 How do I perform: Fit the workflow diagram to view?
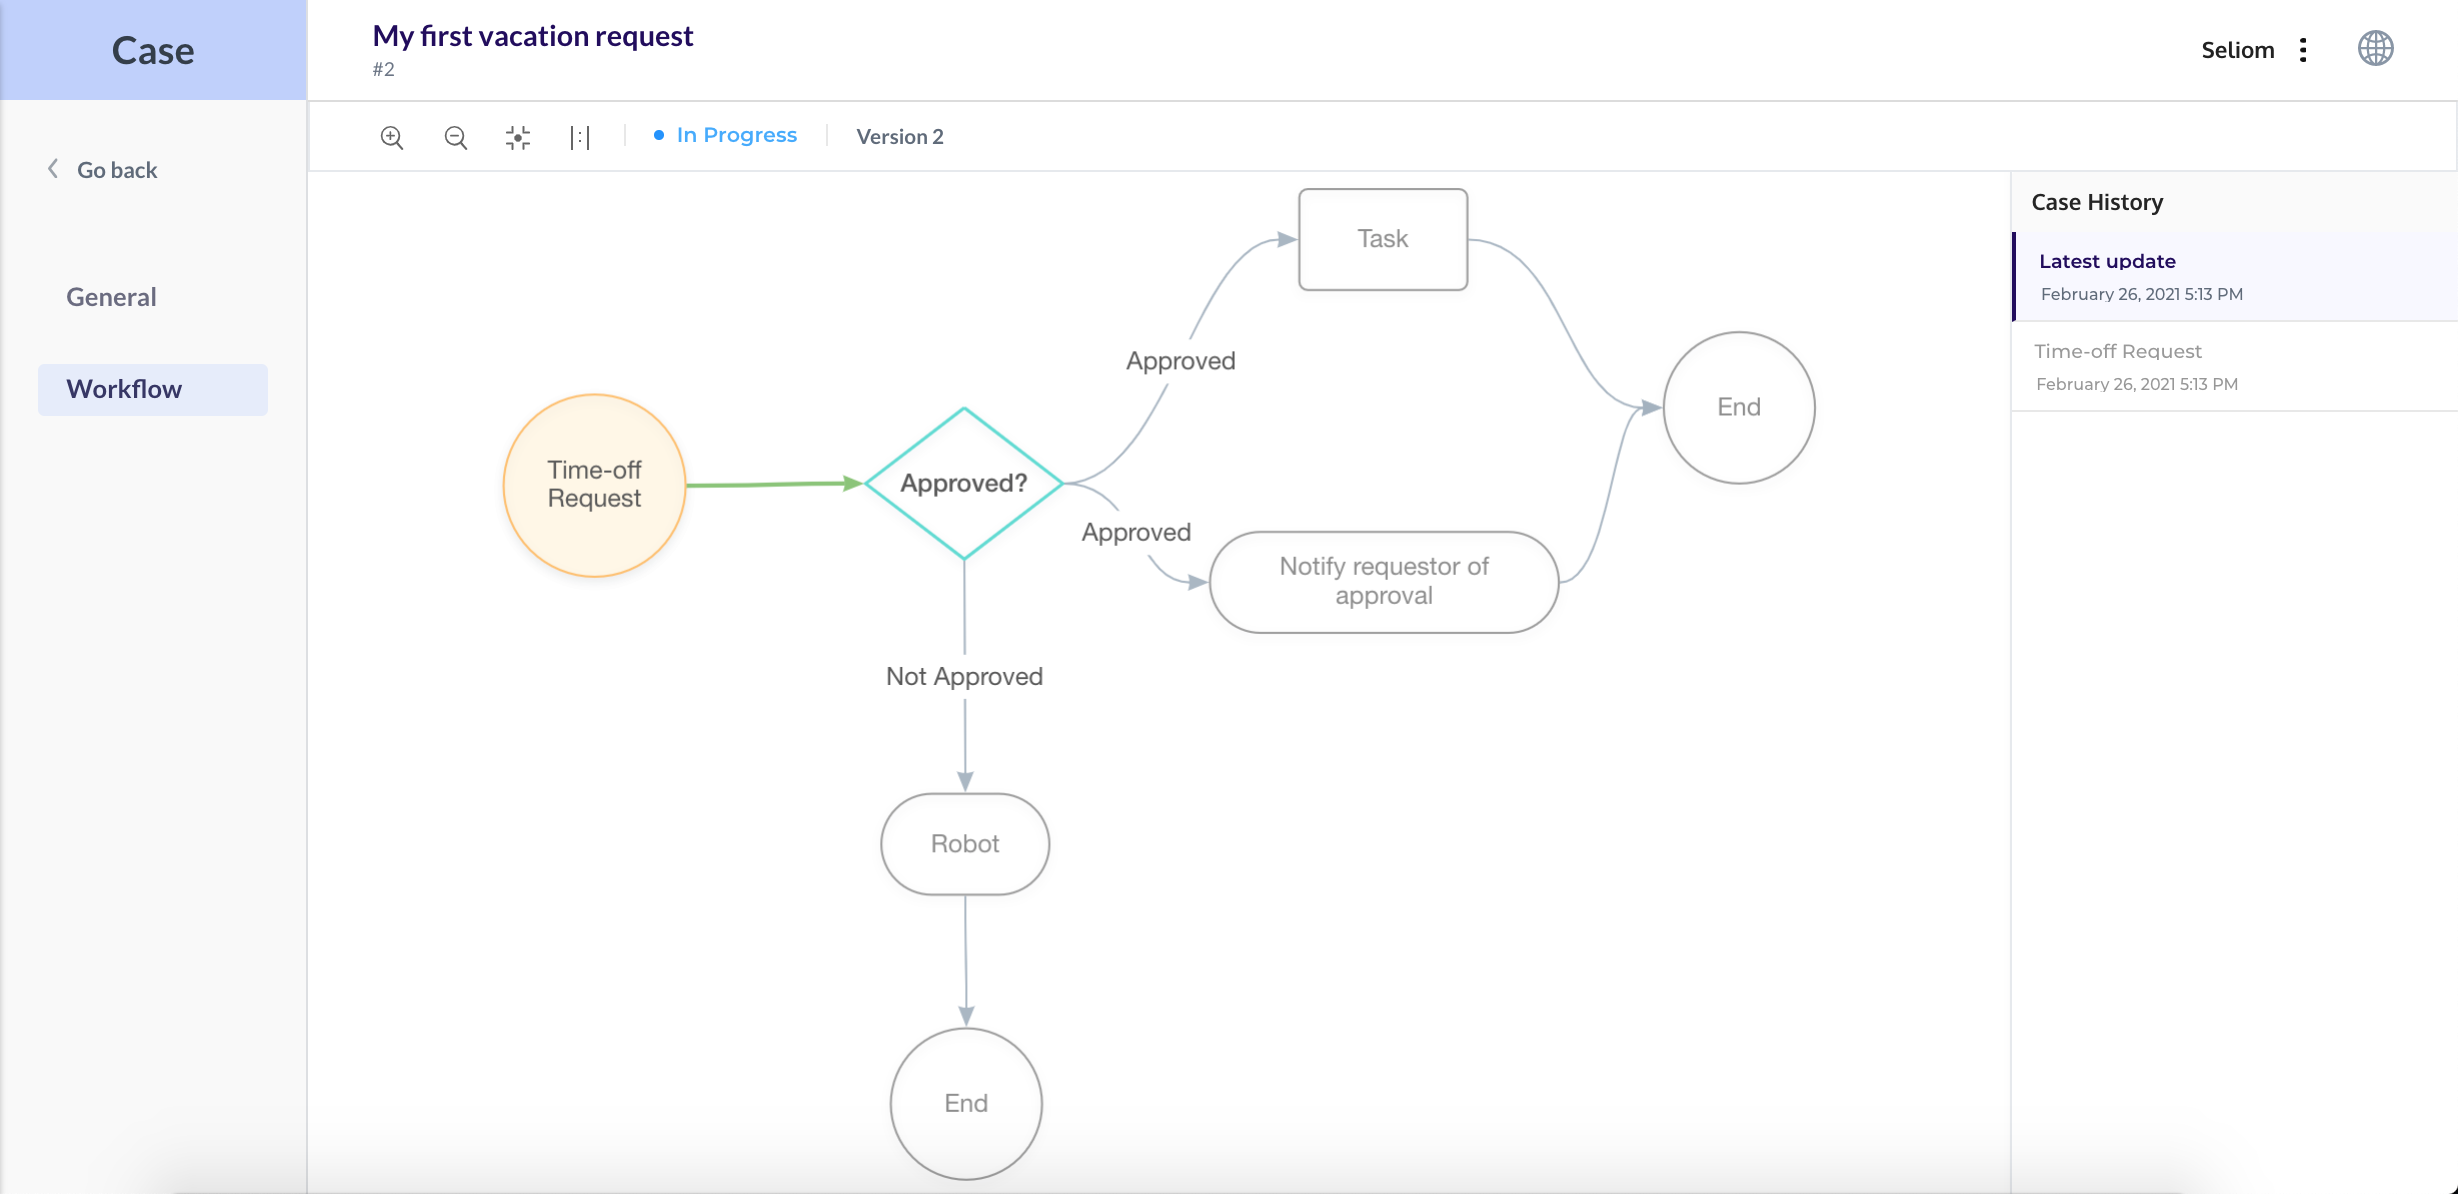[518, 137]
